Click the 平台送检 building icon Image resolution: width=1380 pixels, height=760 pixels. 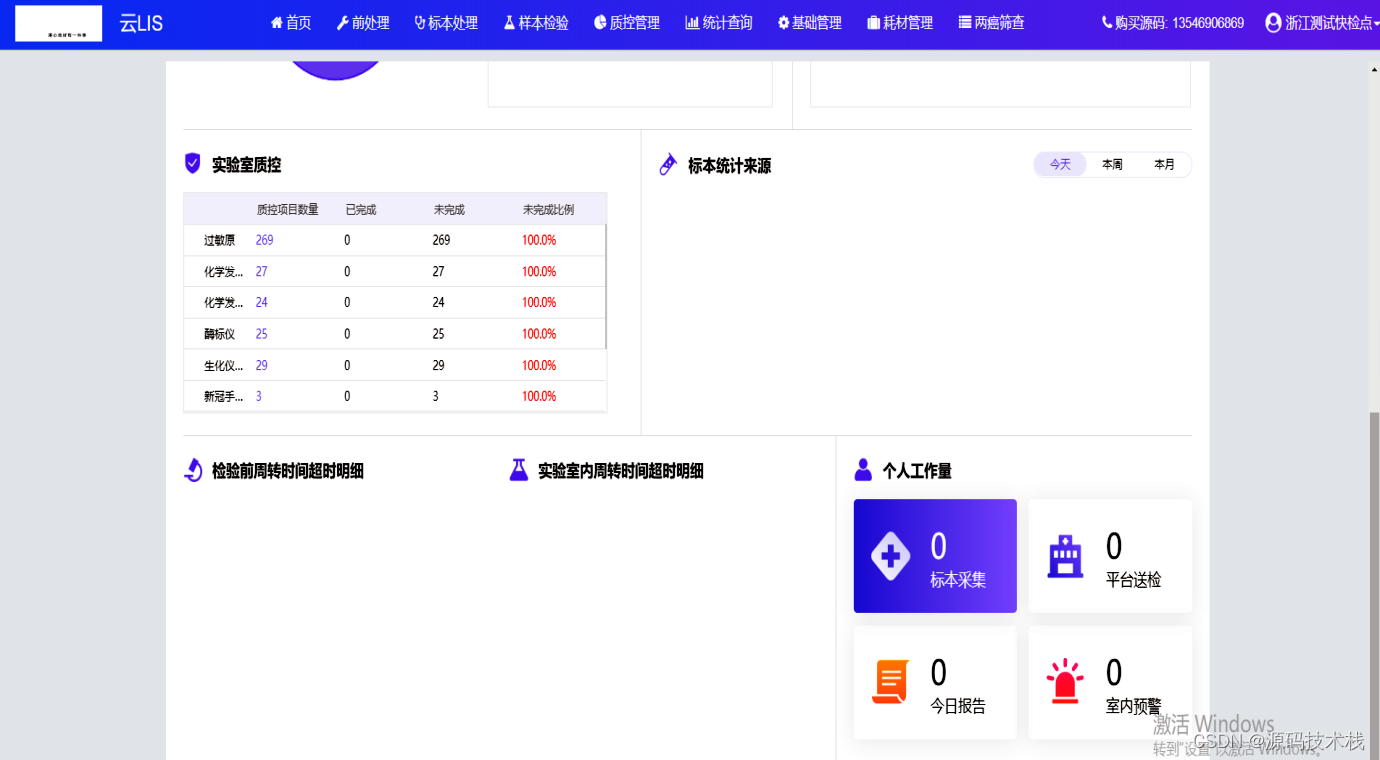(1065, 555)
